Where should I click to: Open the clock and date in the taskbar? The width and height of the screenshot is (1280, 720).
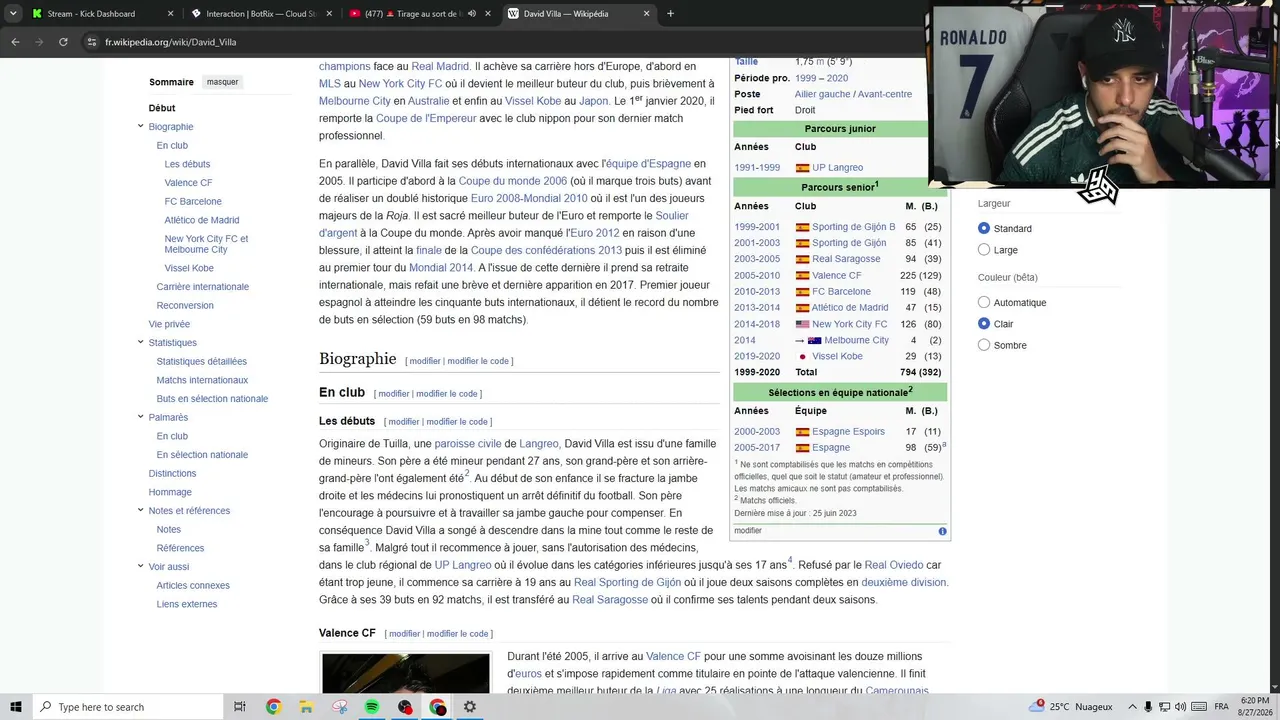(x=1255, y=707)
